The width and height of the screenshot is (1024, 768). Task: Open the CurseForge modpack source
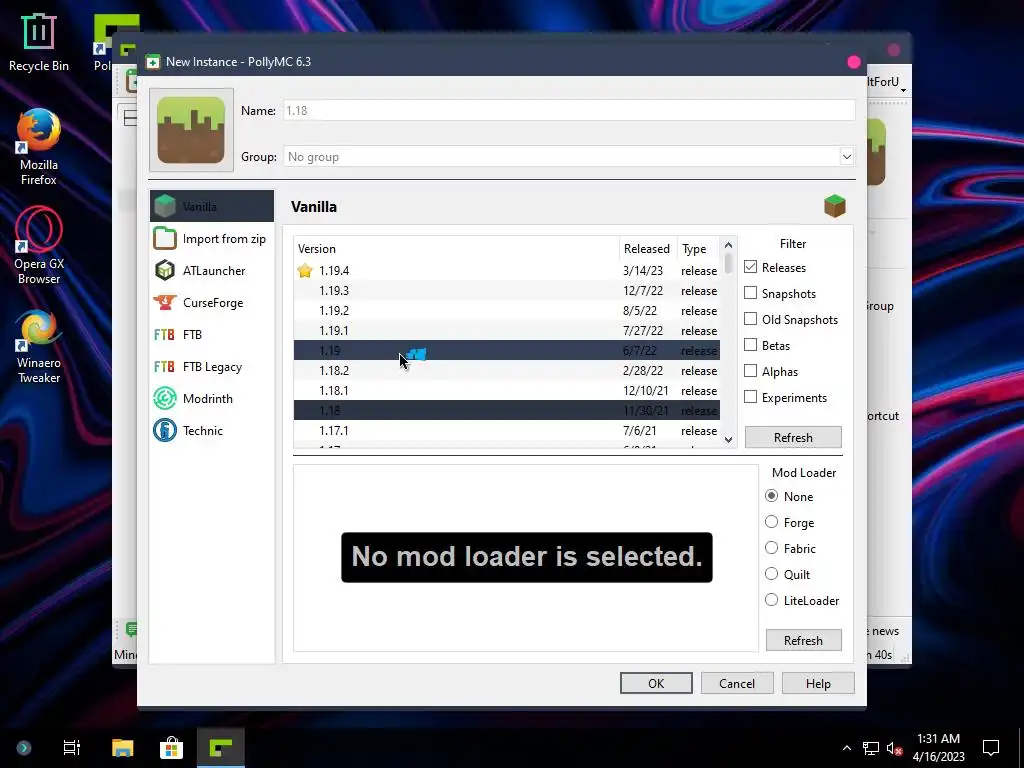[212, 302]
